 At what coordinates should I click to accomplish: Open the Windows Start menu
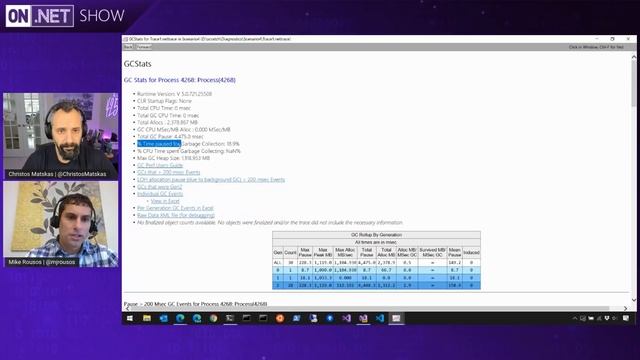(x=130, y=318)
